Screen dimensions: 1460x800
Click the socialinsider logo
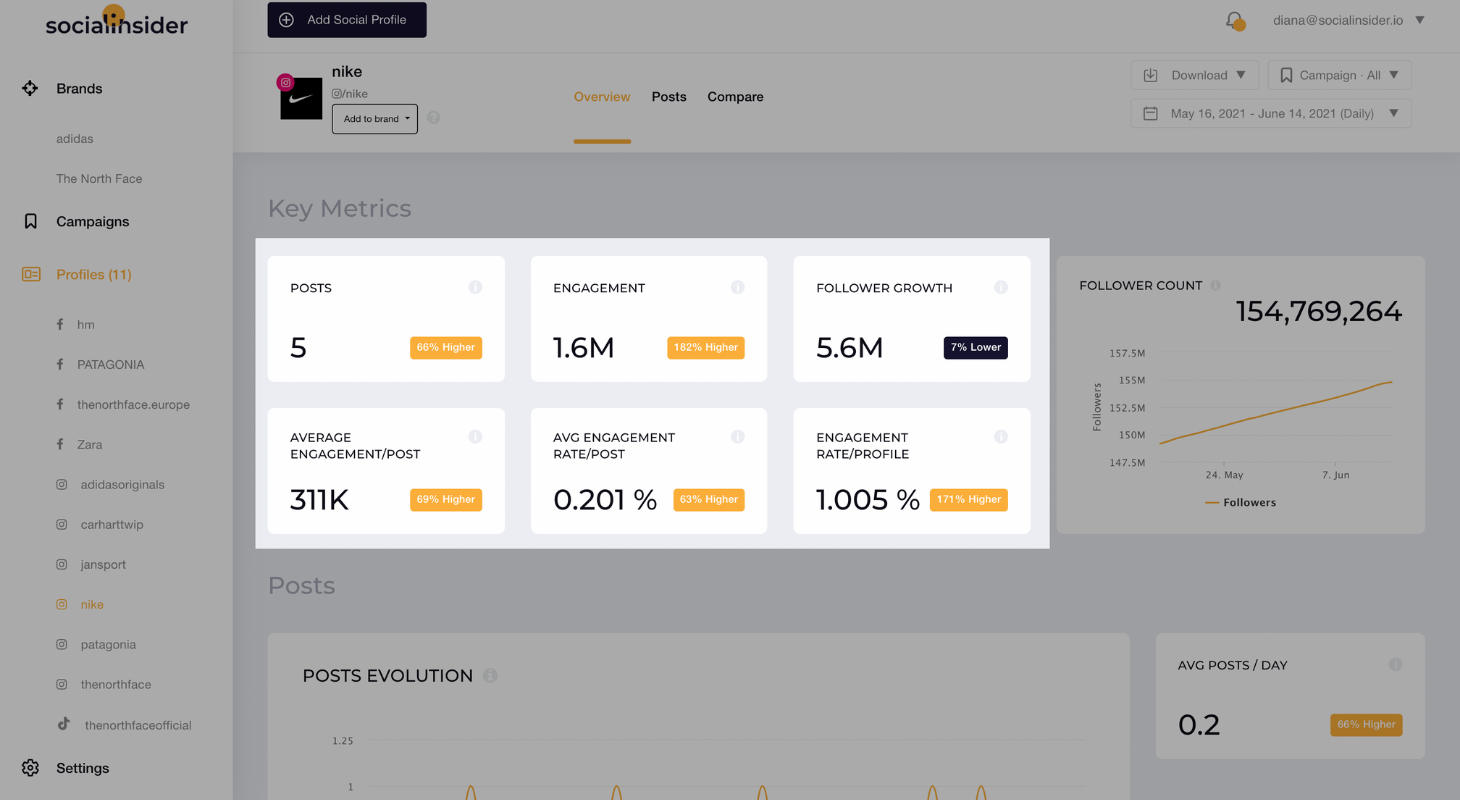coord(116,22)
